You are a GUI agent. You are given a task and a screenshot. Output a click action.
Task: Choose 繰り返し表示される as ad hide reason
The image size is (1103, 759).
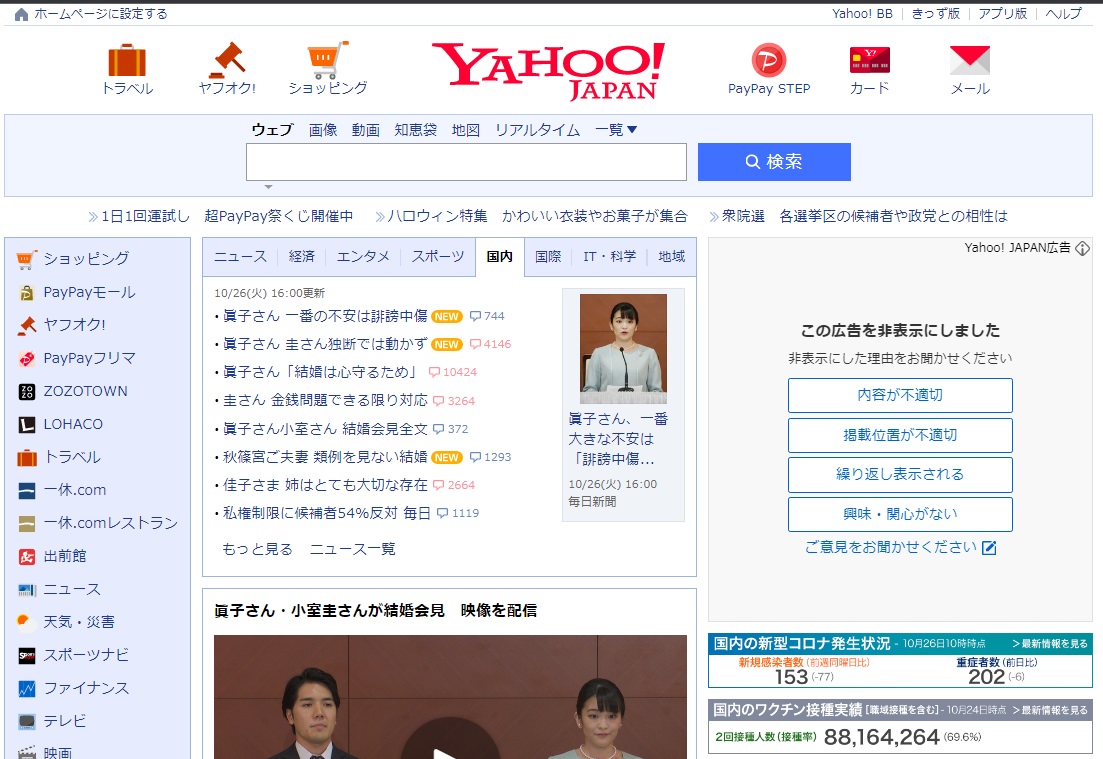900,475
